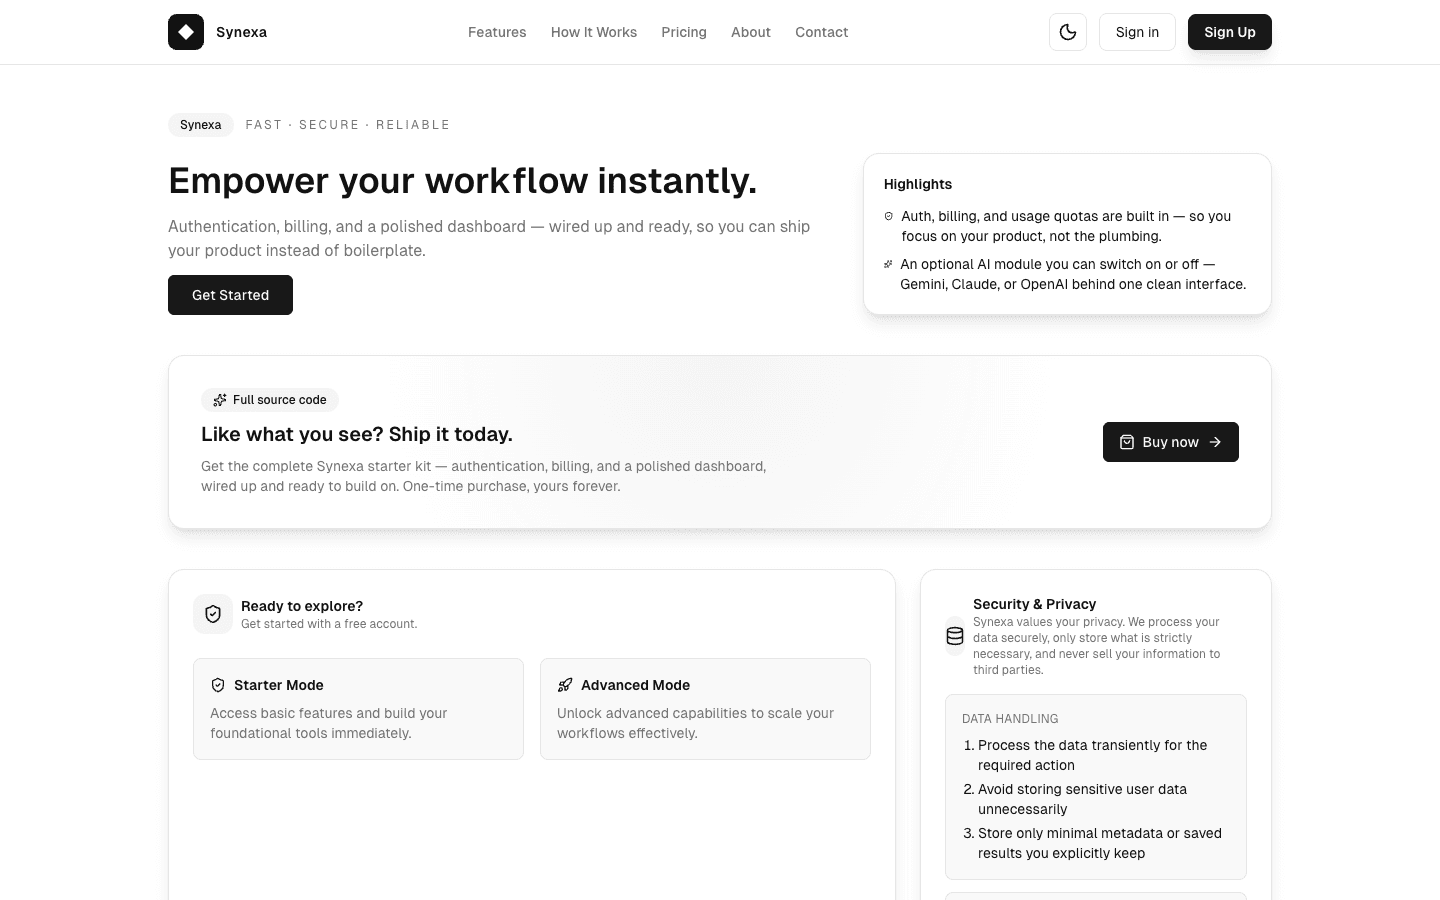1440x900 pixels.
Task: Click the sparkles icon in Full source code
Action: (x=220, y=400)
